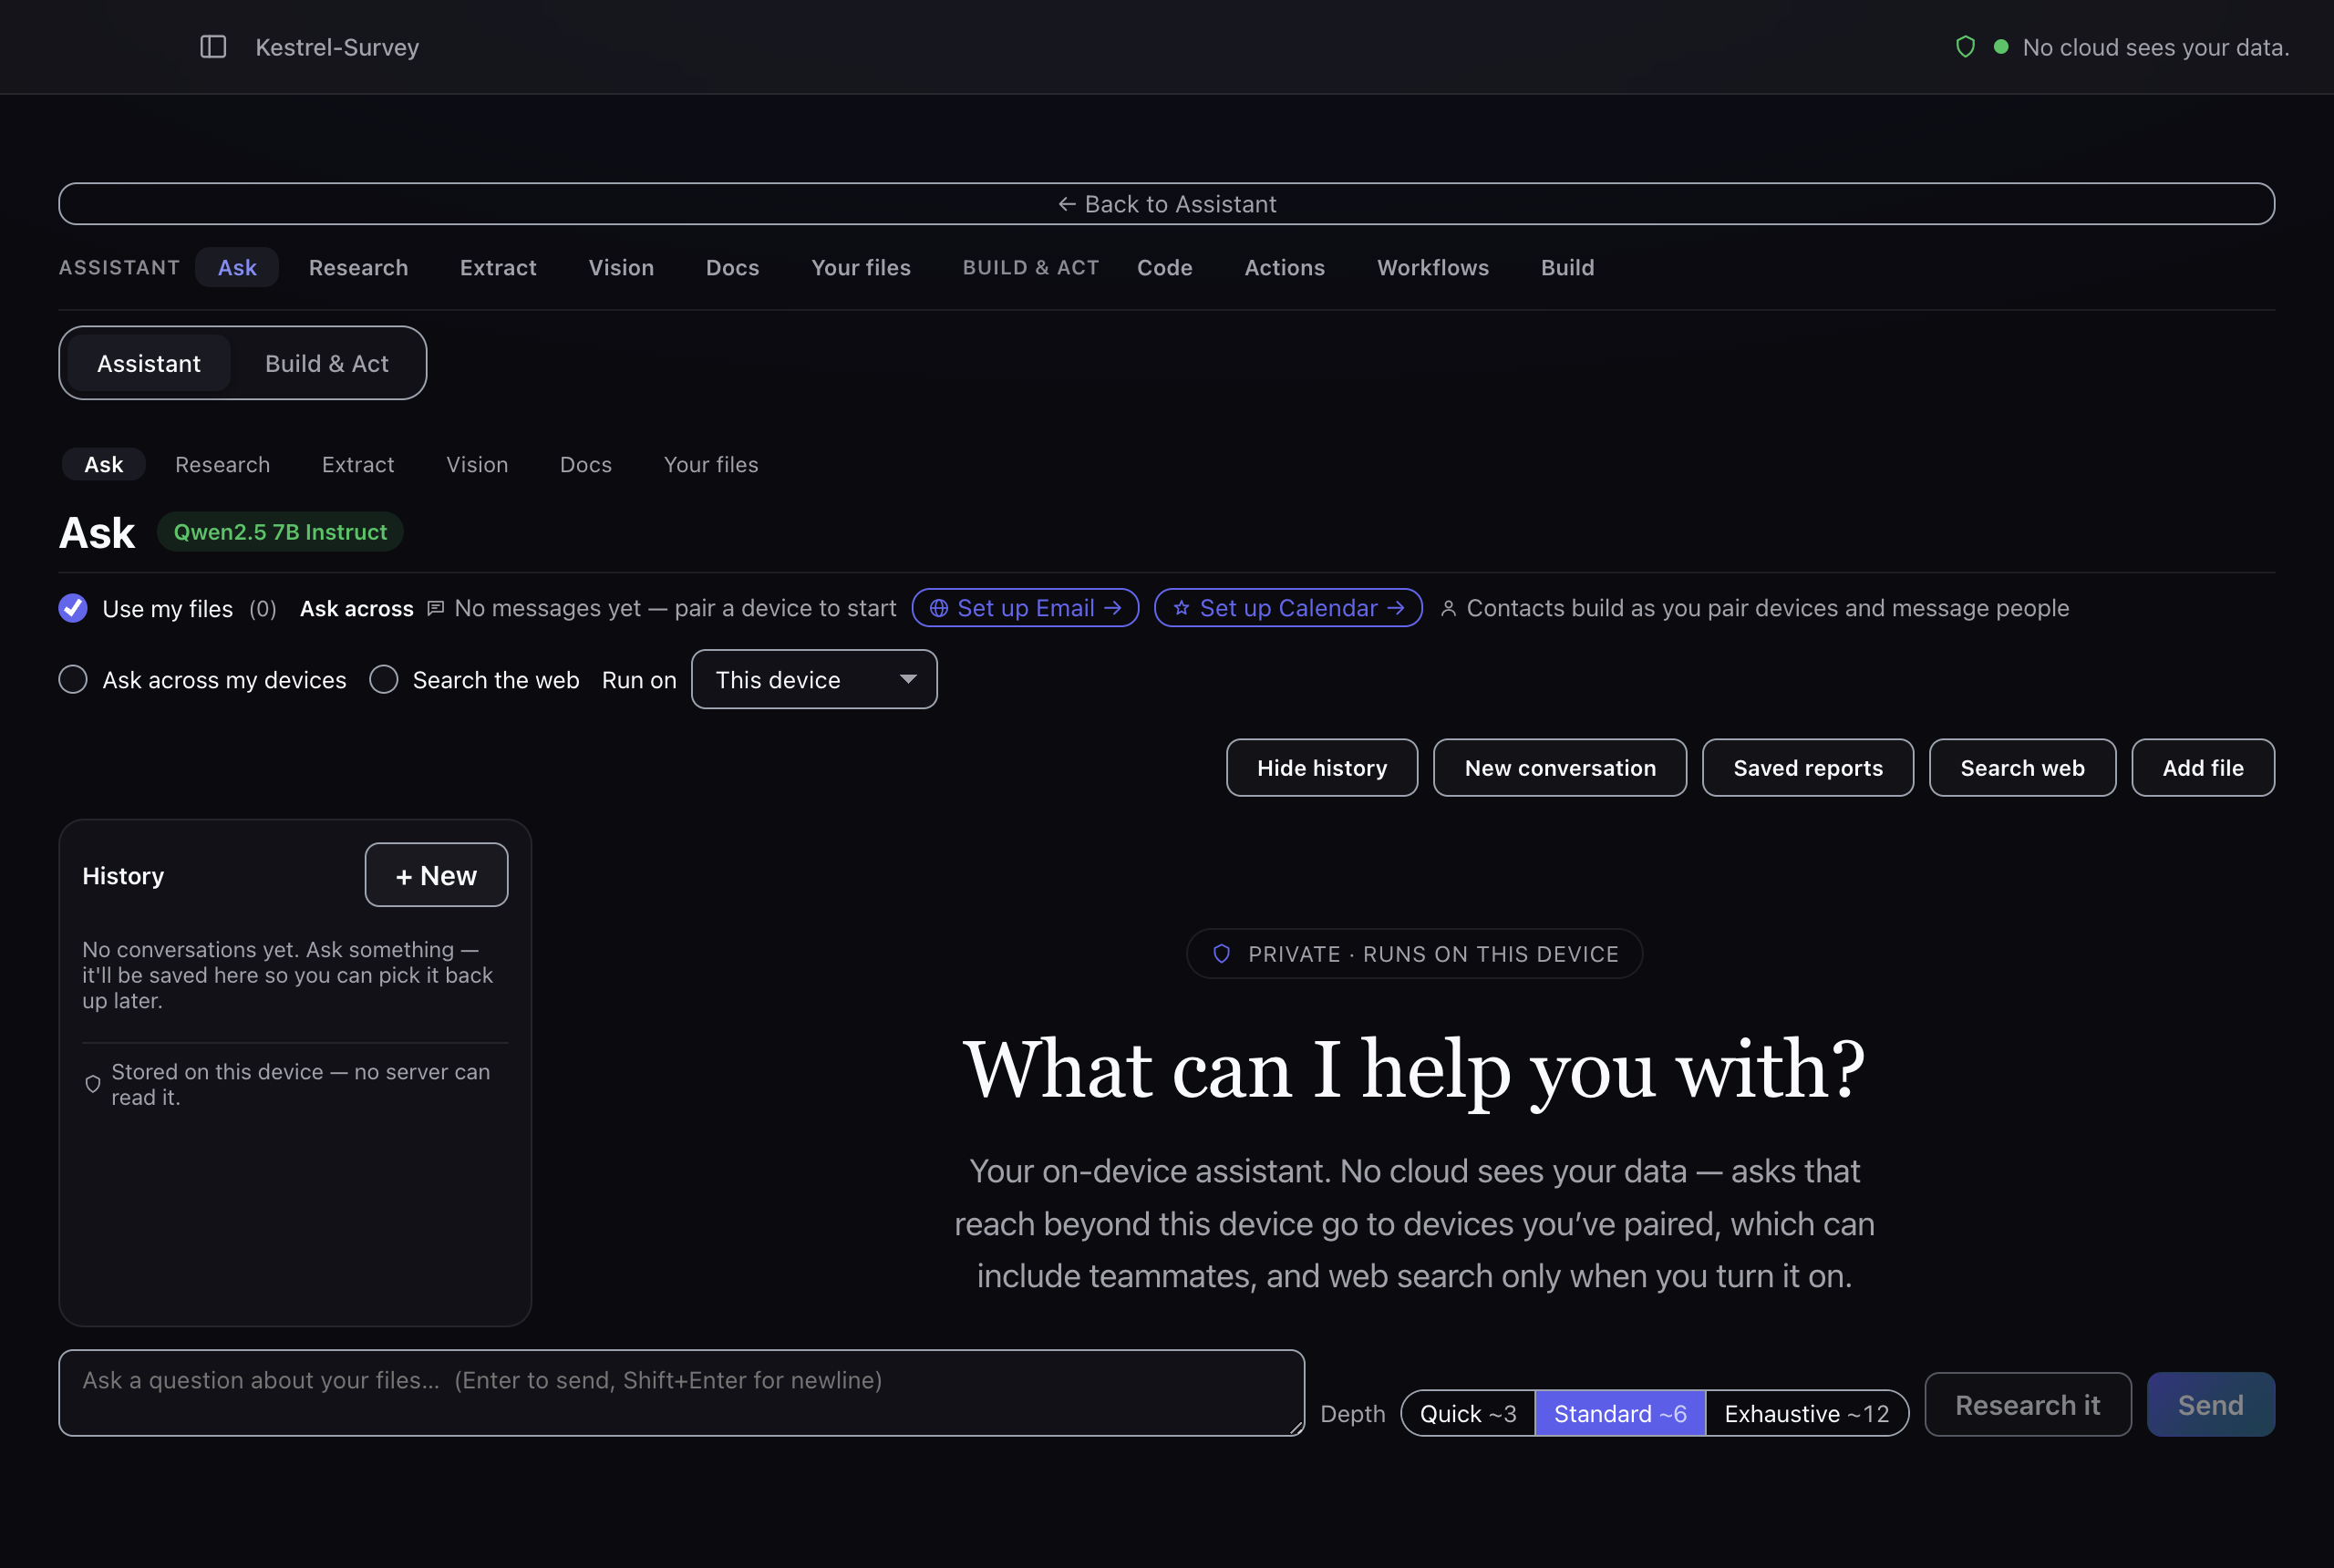2334x1568 pixels.
Task: Click the Send button
Action: [2210, 1405]
